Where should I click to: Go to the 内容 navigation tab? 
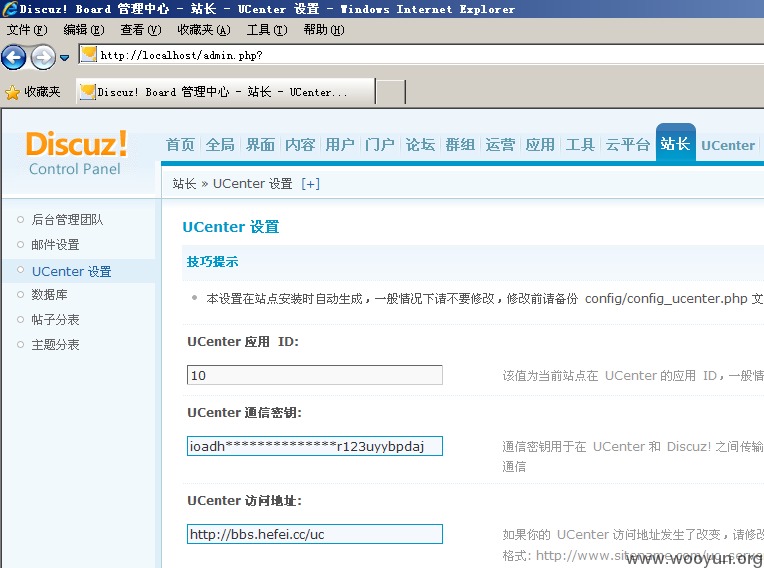300,145
